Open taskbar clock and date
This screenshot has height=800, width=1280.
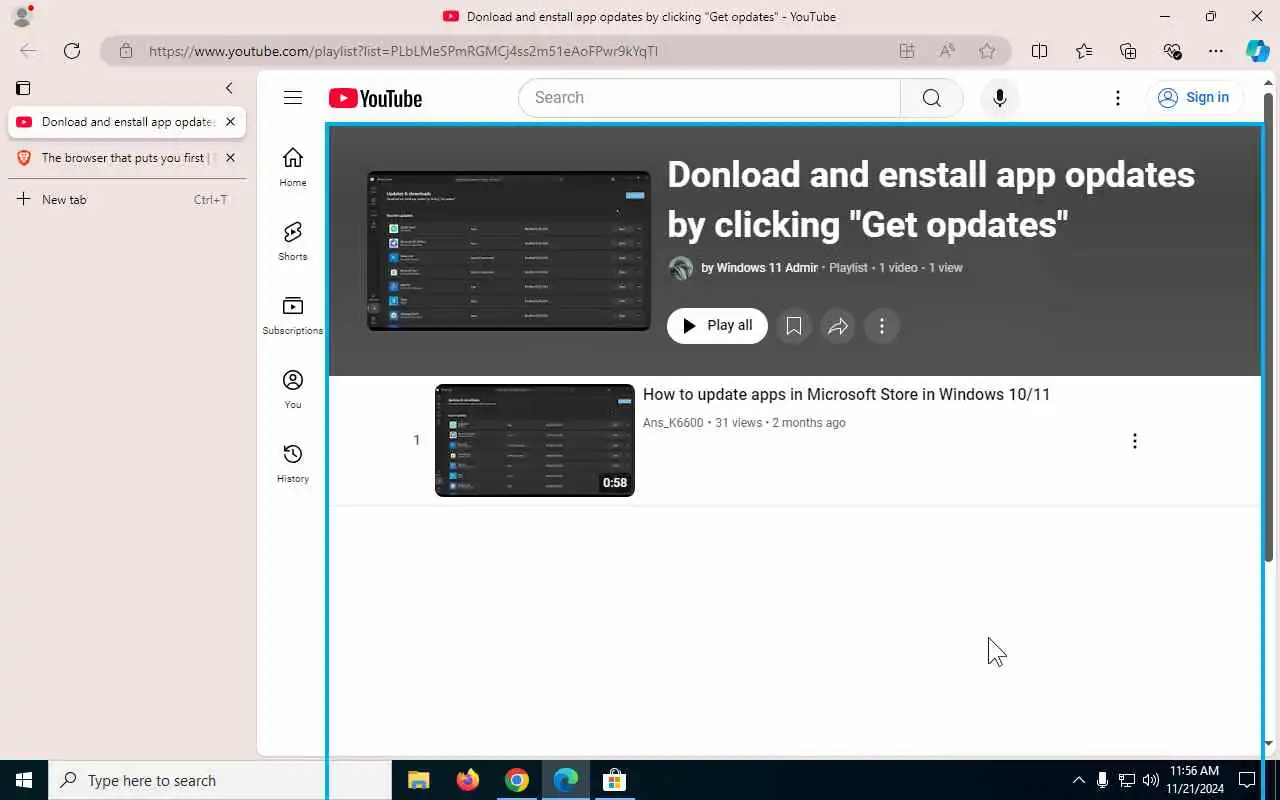tap(1193, 780)
